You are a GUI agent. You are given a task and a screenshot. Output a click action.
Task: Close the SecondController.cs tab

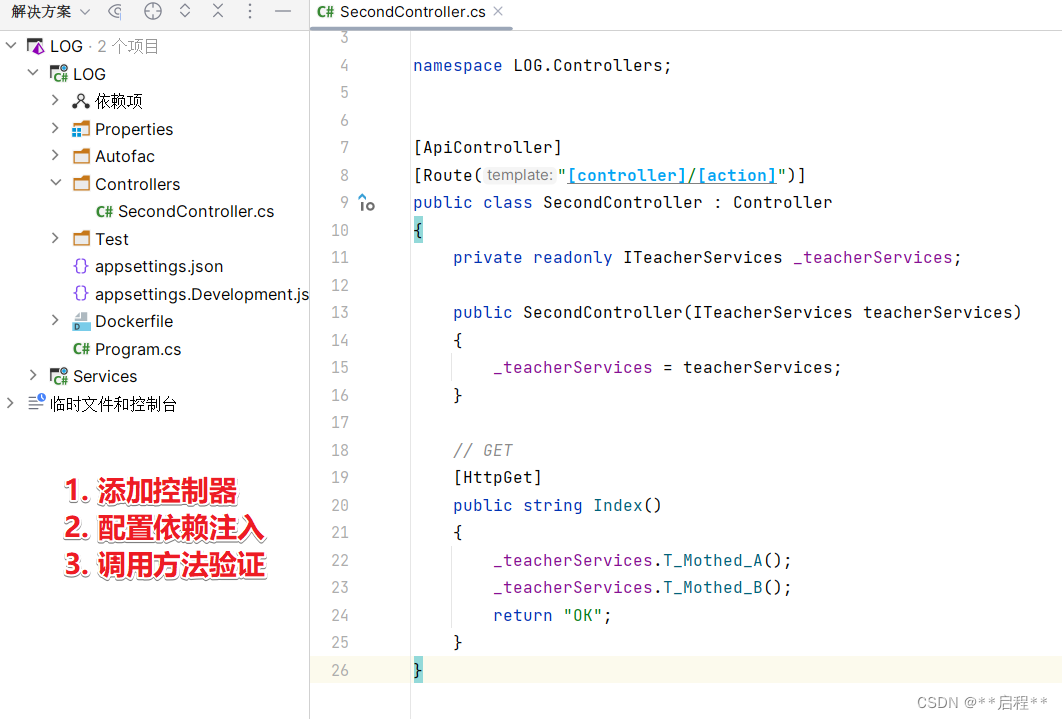tap(498, 11)
